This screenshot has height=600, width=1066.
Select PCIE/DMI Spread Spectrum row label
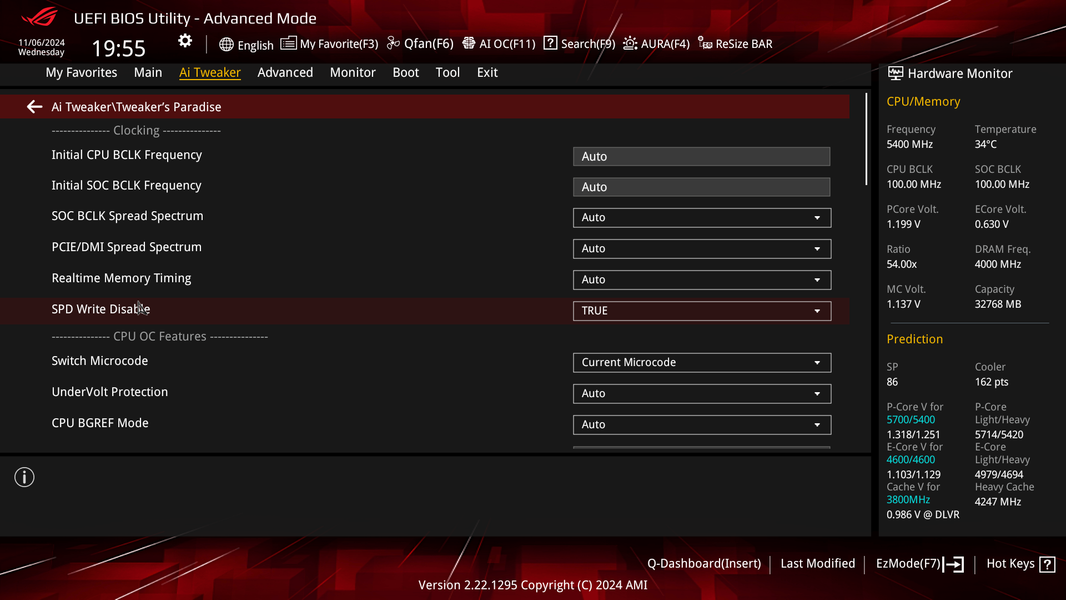point(126,247)
